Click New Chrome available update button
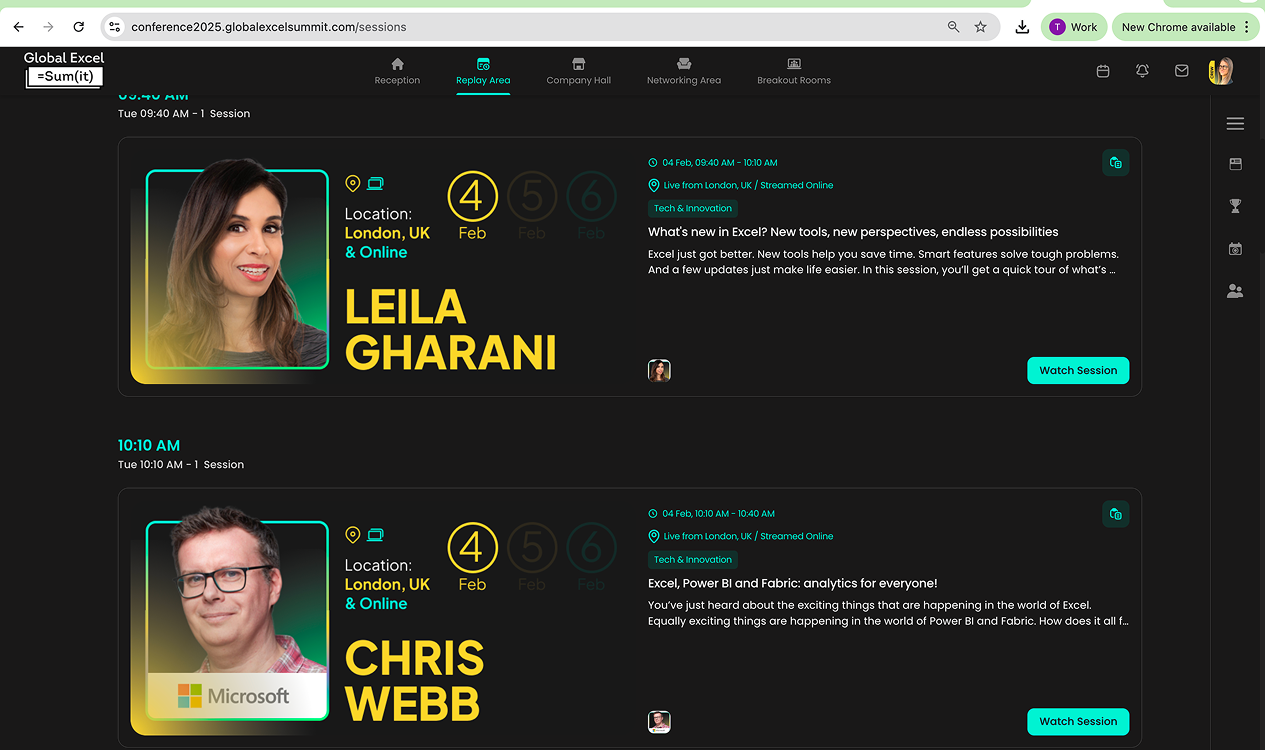The width and height of the screenshot is (1265, 750). [1187, 27]
